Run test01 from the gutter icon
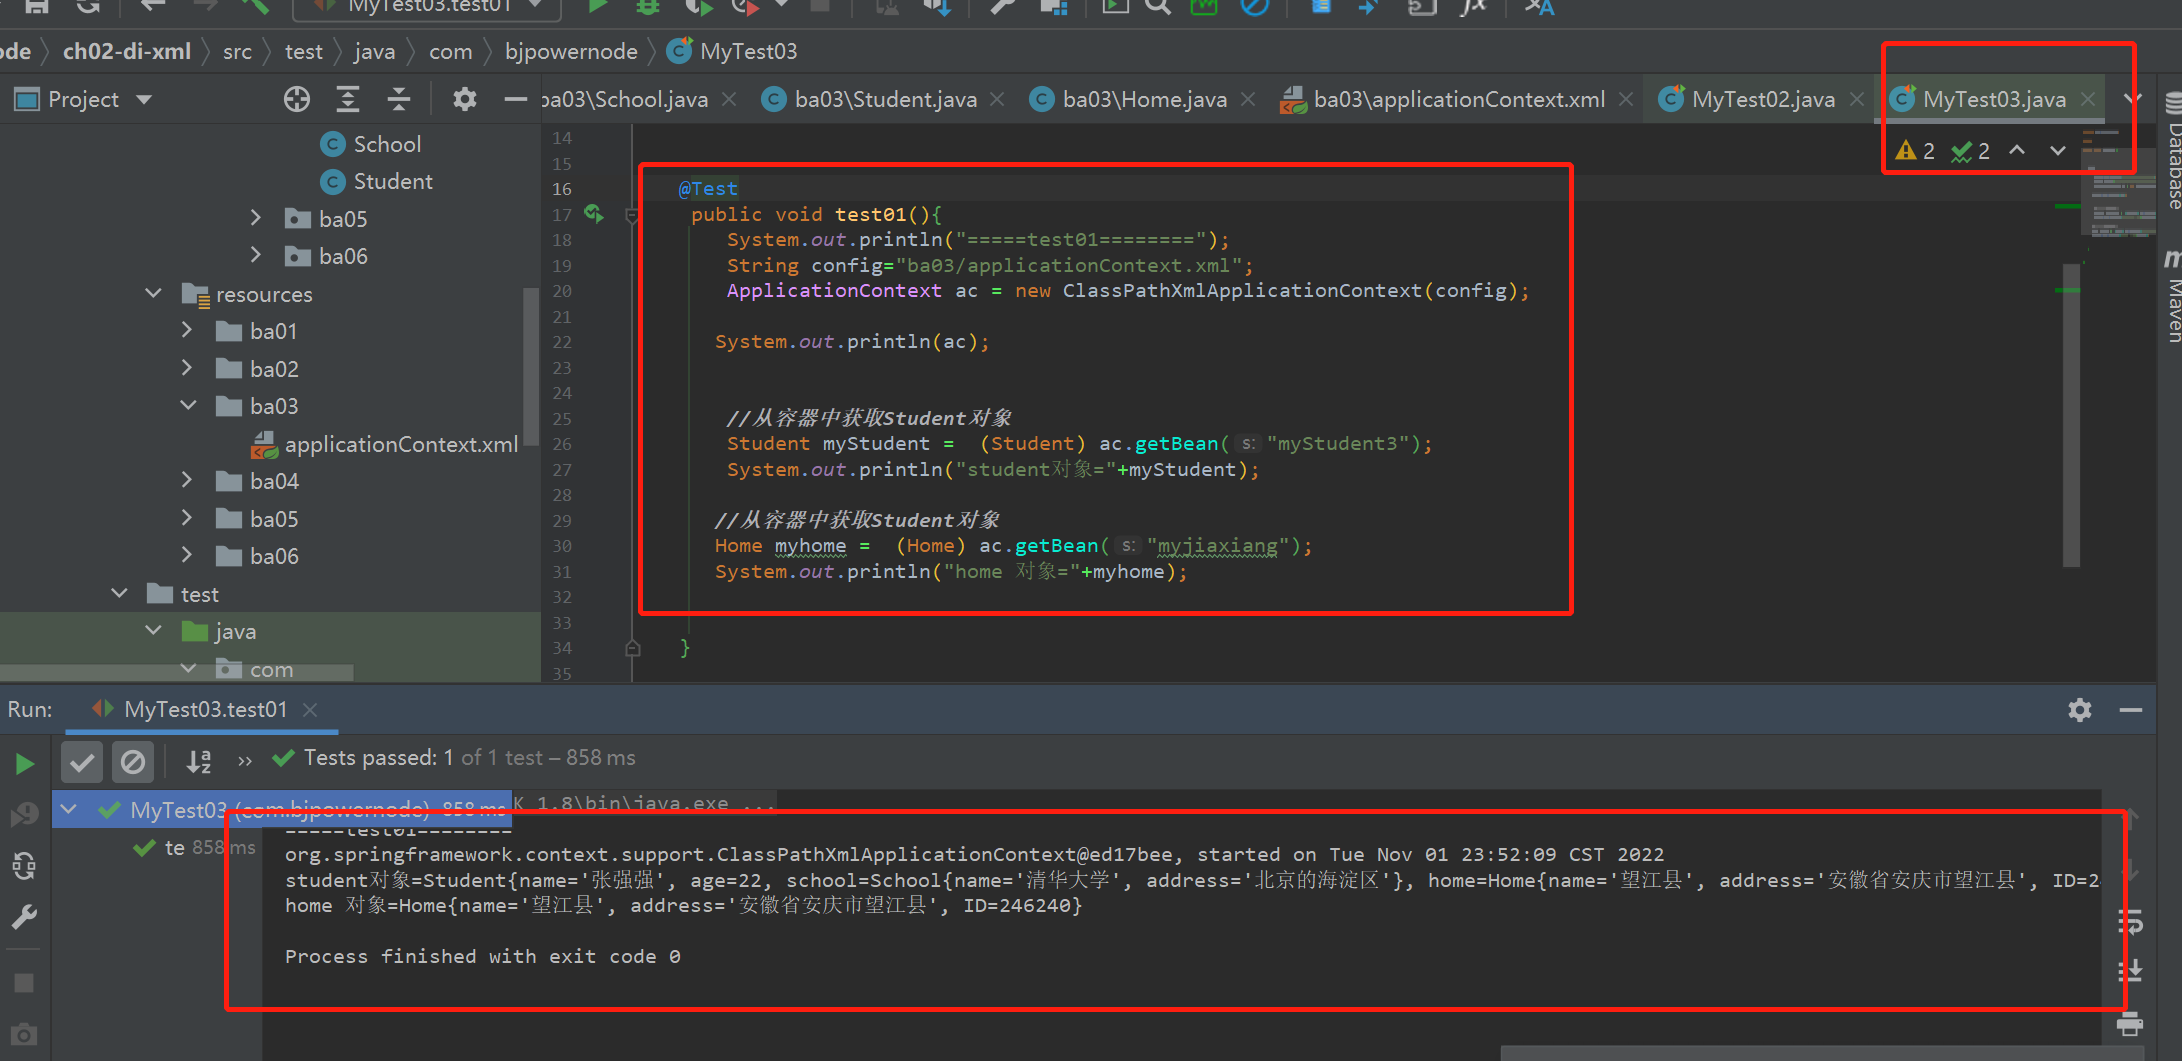 [594, 213]
